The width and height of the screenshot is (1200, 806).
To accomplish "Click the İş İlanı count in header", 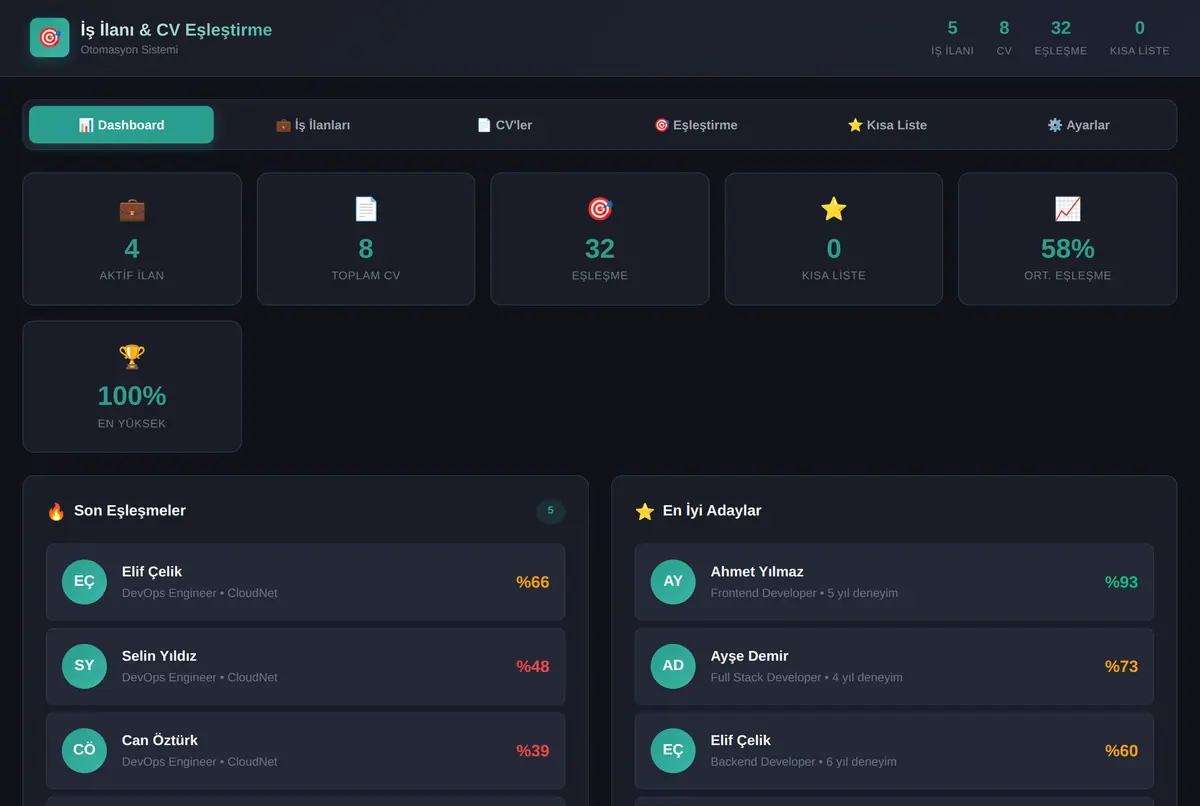I will (x=952, y=28).
